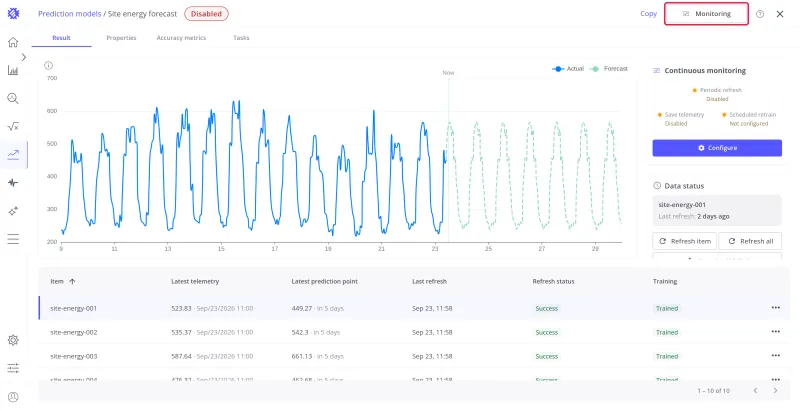Open the bar chart dashboards sidebar icon
Image resolution: width=800 pixels, height=411 pixels.
(x=13, y=70)
